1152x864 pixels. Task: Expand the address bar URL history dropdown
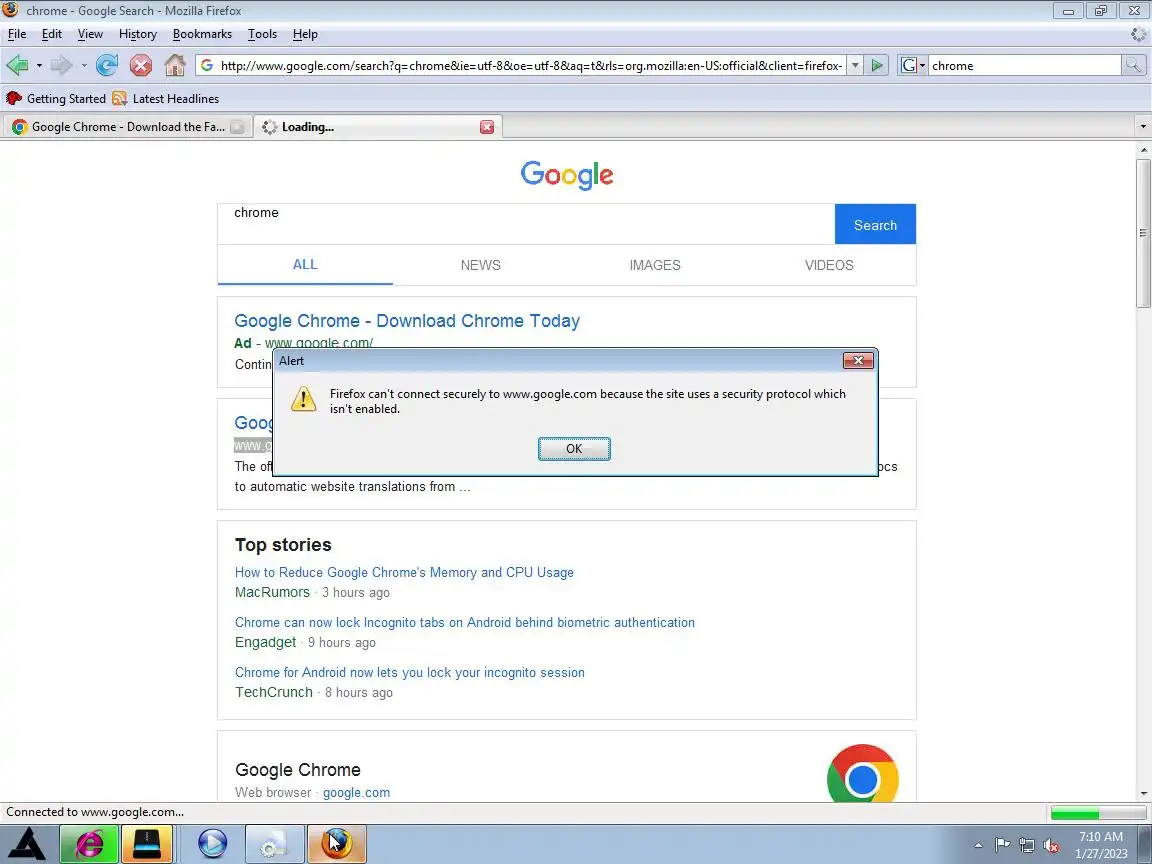[854, 65]
